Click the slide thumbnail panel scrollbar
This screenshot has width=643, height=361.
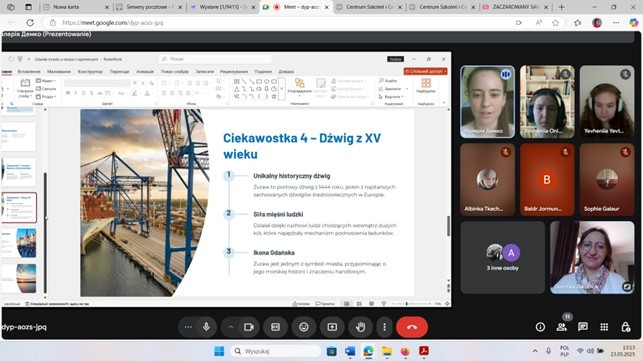pyautogui.click(x=45, y=232)
